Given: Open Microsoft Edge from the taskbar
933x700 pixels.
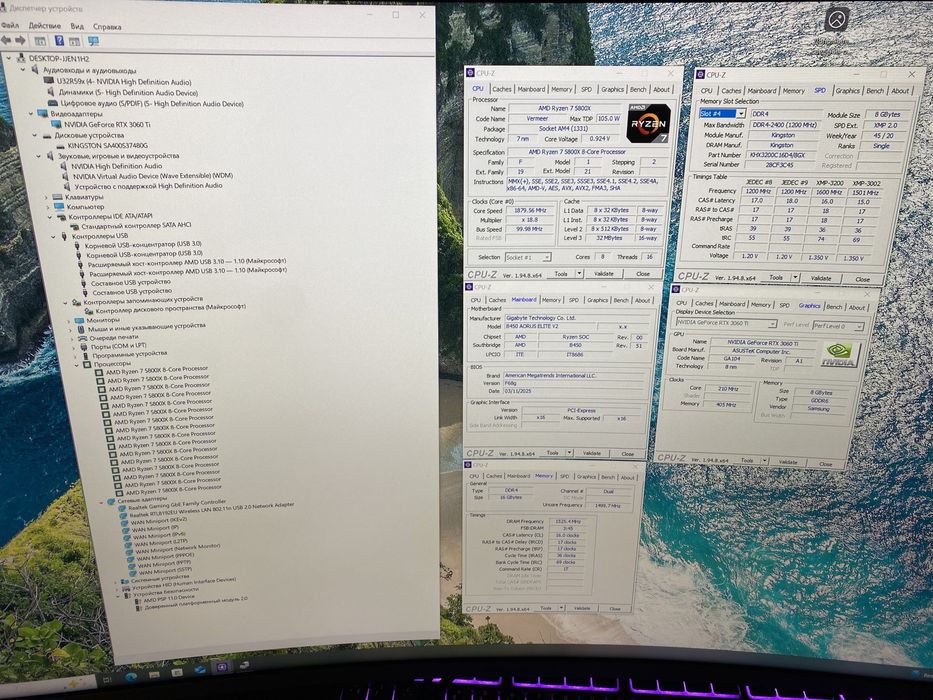Looking at the screenshot, I should click(132, 676).
